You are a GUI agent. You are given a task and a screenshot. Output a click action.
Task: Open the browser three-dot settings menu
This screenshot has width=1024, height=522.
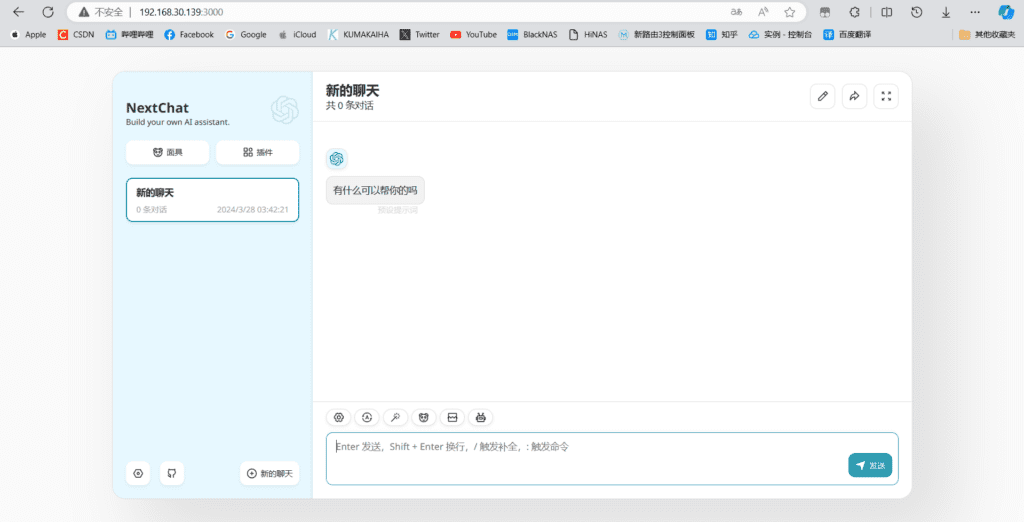tap(975, 12)
